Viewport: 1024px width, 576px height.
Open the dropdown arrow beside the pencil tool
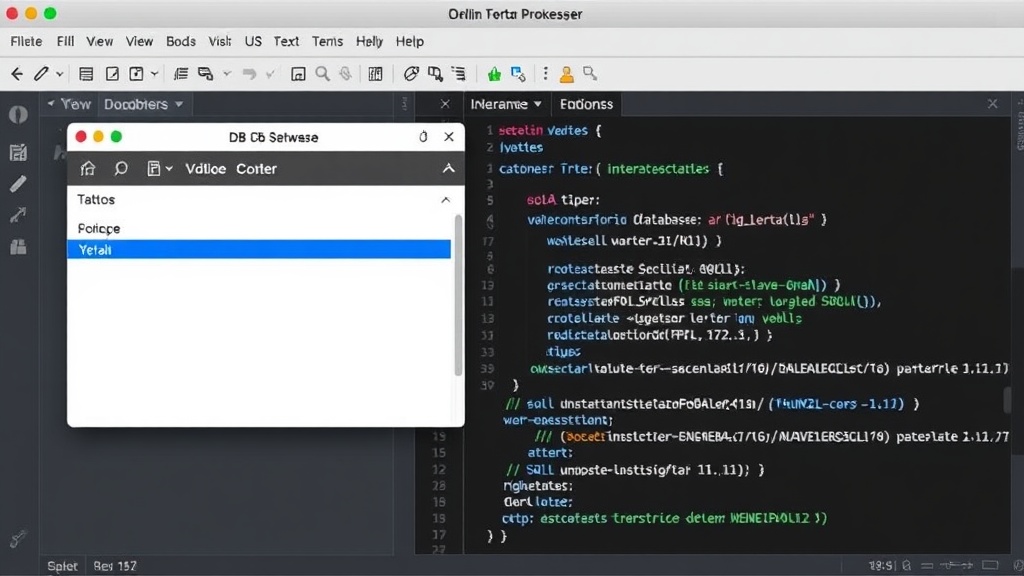point(59,74)
